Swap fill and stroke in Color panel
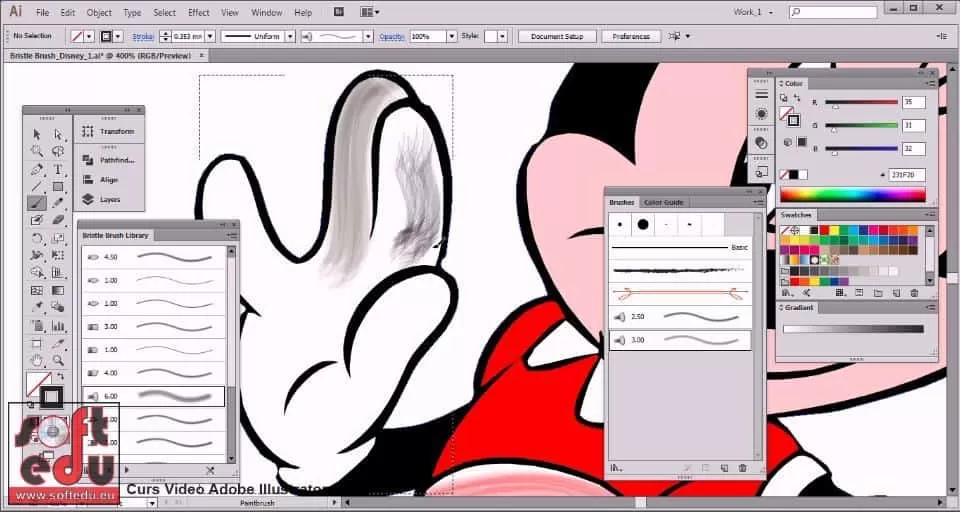The height and width of the screenshot is (512, 960). pos(797,98)
